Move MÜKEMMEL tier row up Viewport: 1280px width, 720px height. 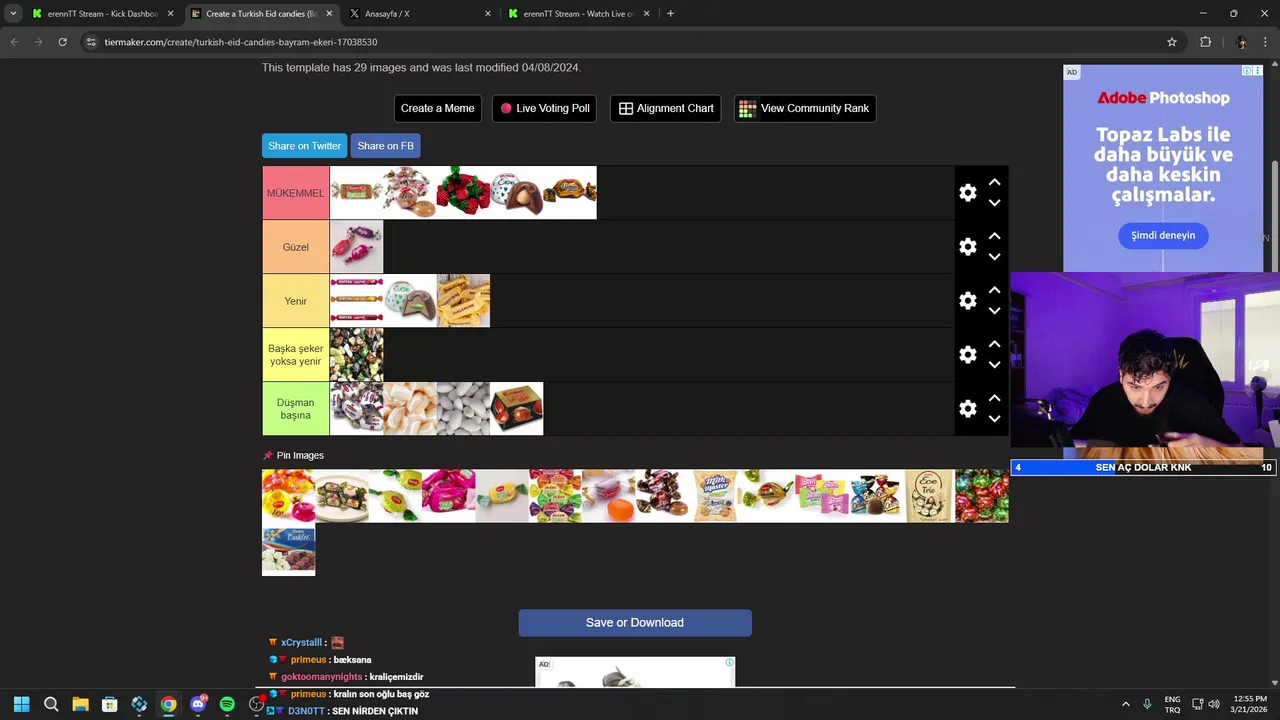(x=994, y=183)
